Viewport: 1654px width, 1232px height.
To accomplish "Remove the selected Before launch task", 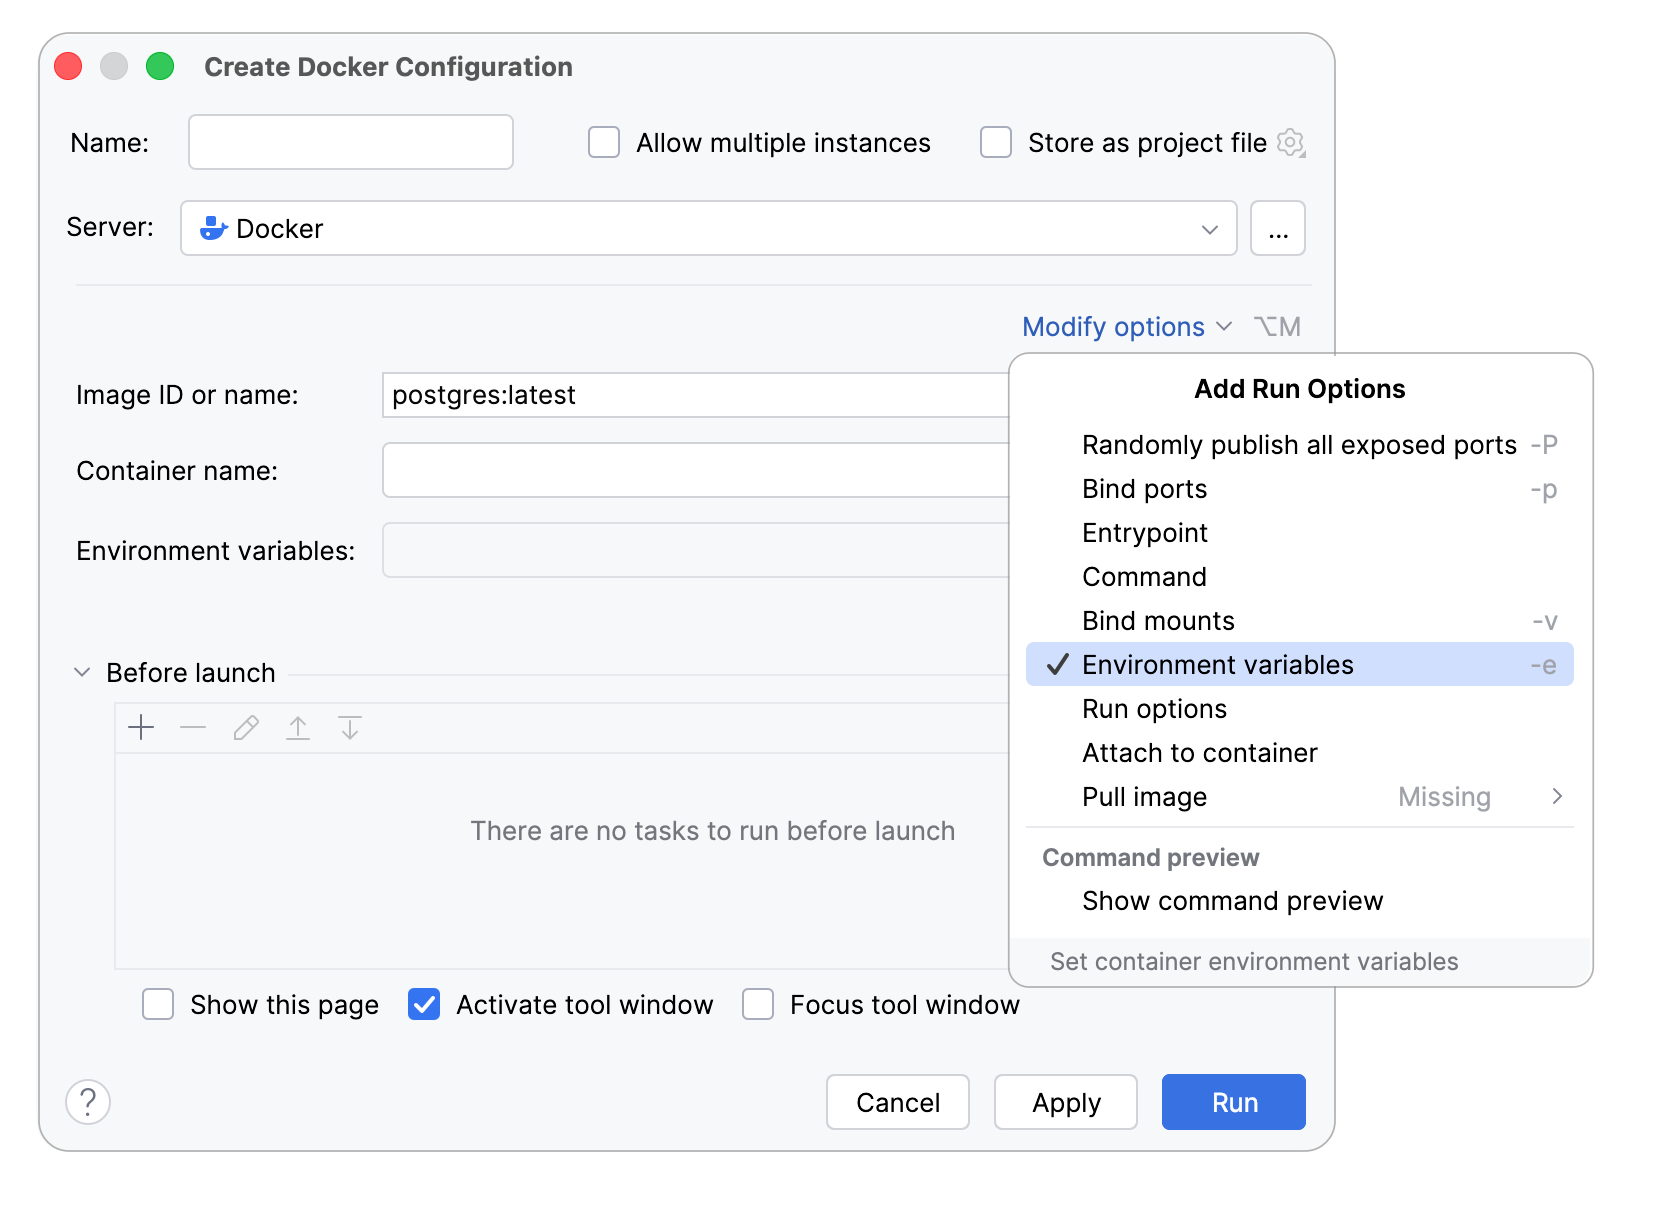I will [x=193, y=728].
